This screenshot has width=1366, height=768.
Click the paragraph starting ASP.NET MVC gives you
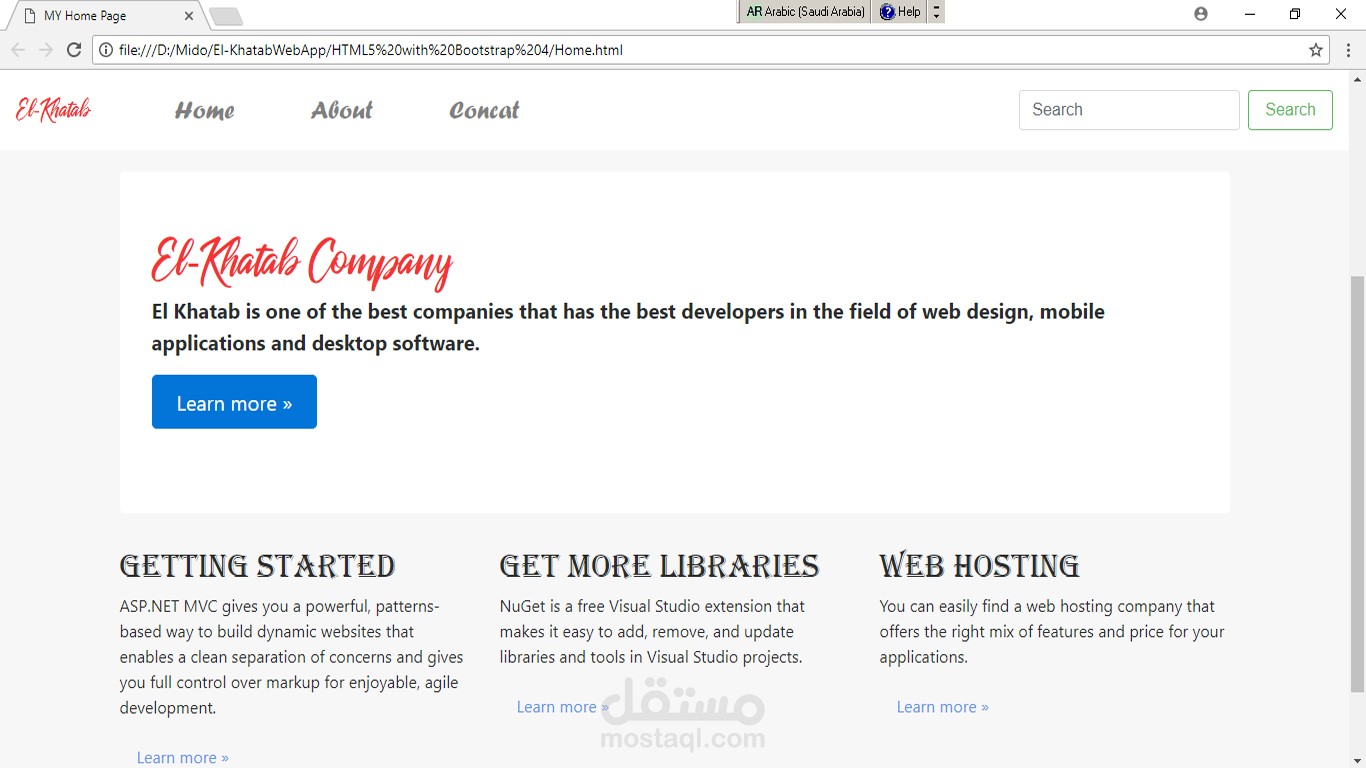pos(292,657)
